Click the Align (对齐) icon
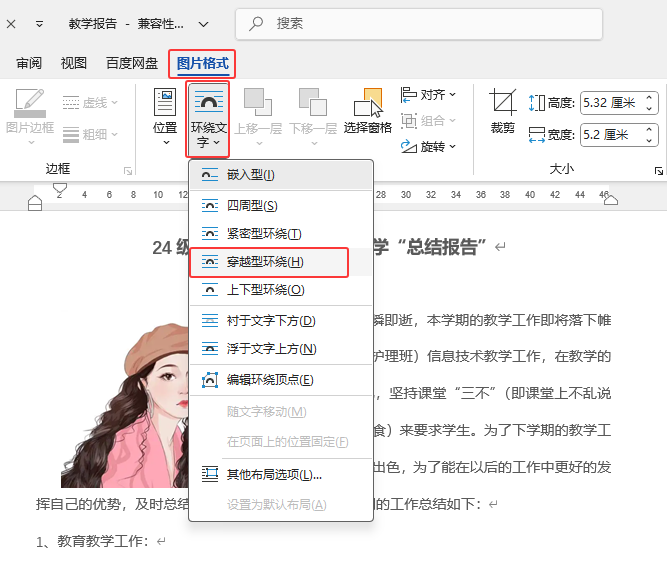Screen dimensions: 667x564 408,94
